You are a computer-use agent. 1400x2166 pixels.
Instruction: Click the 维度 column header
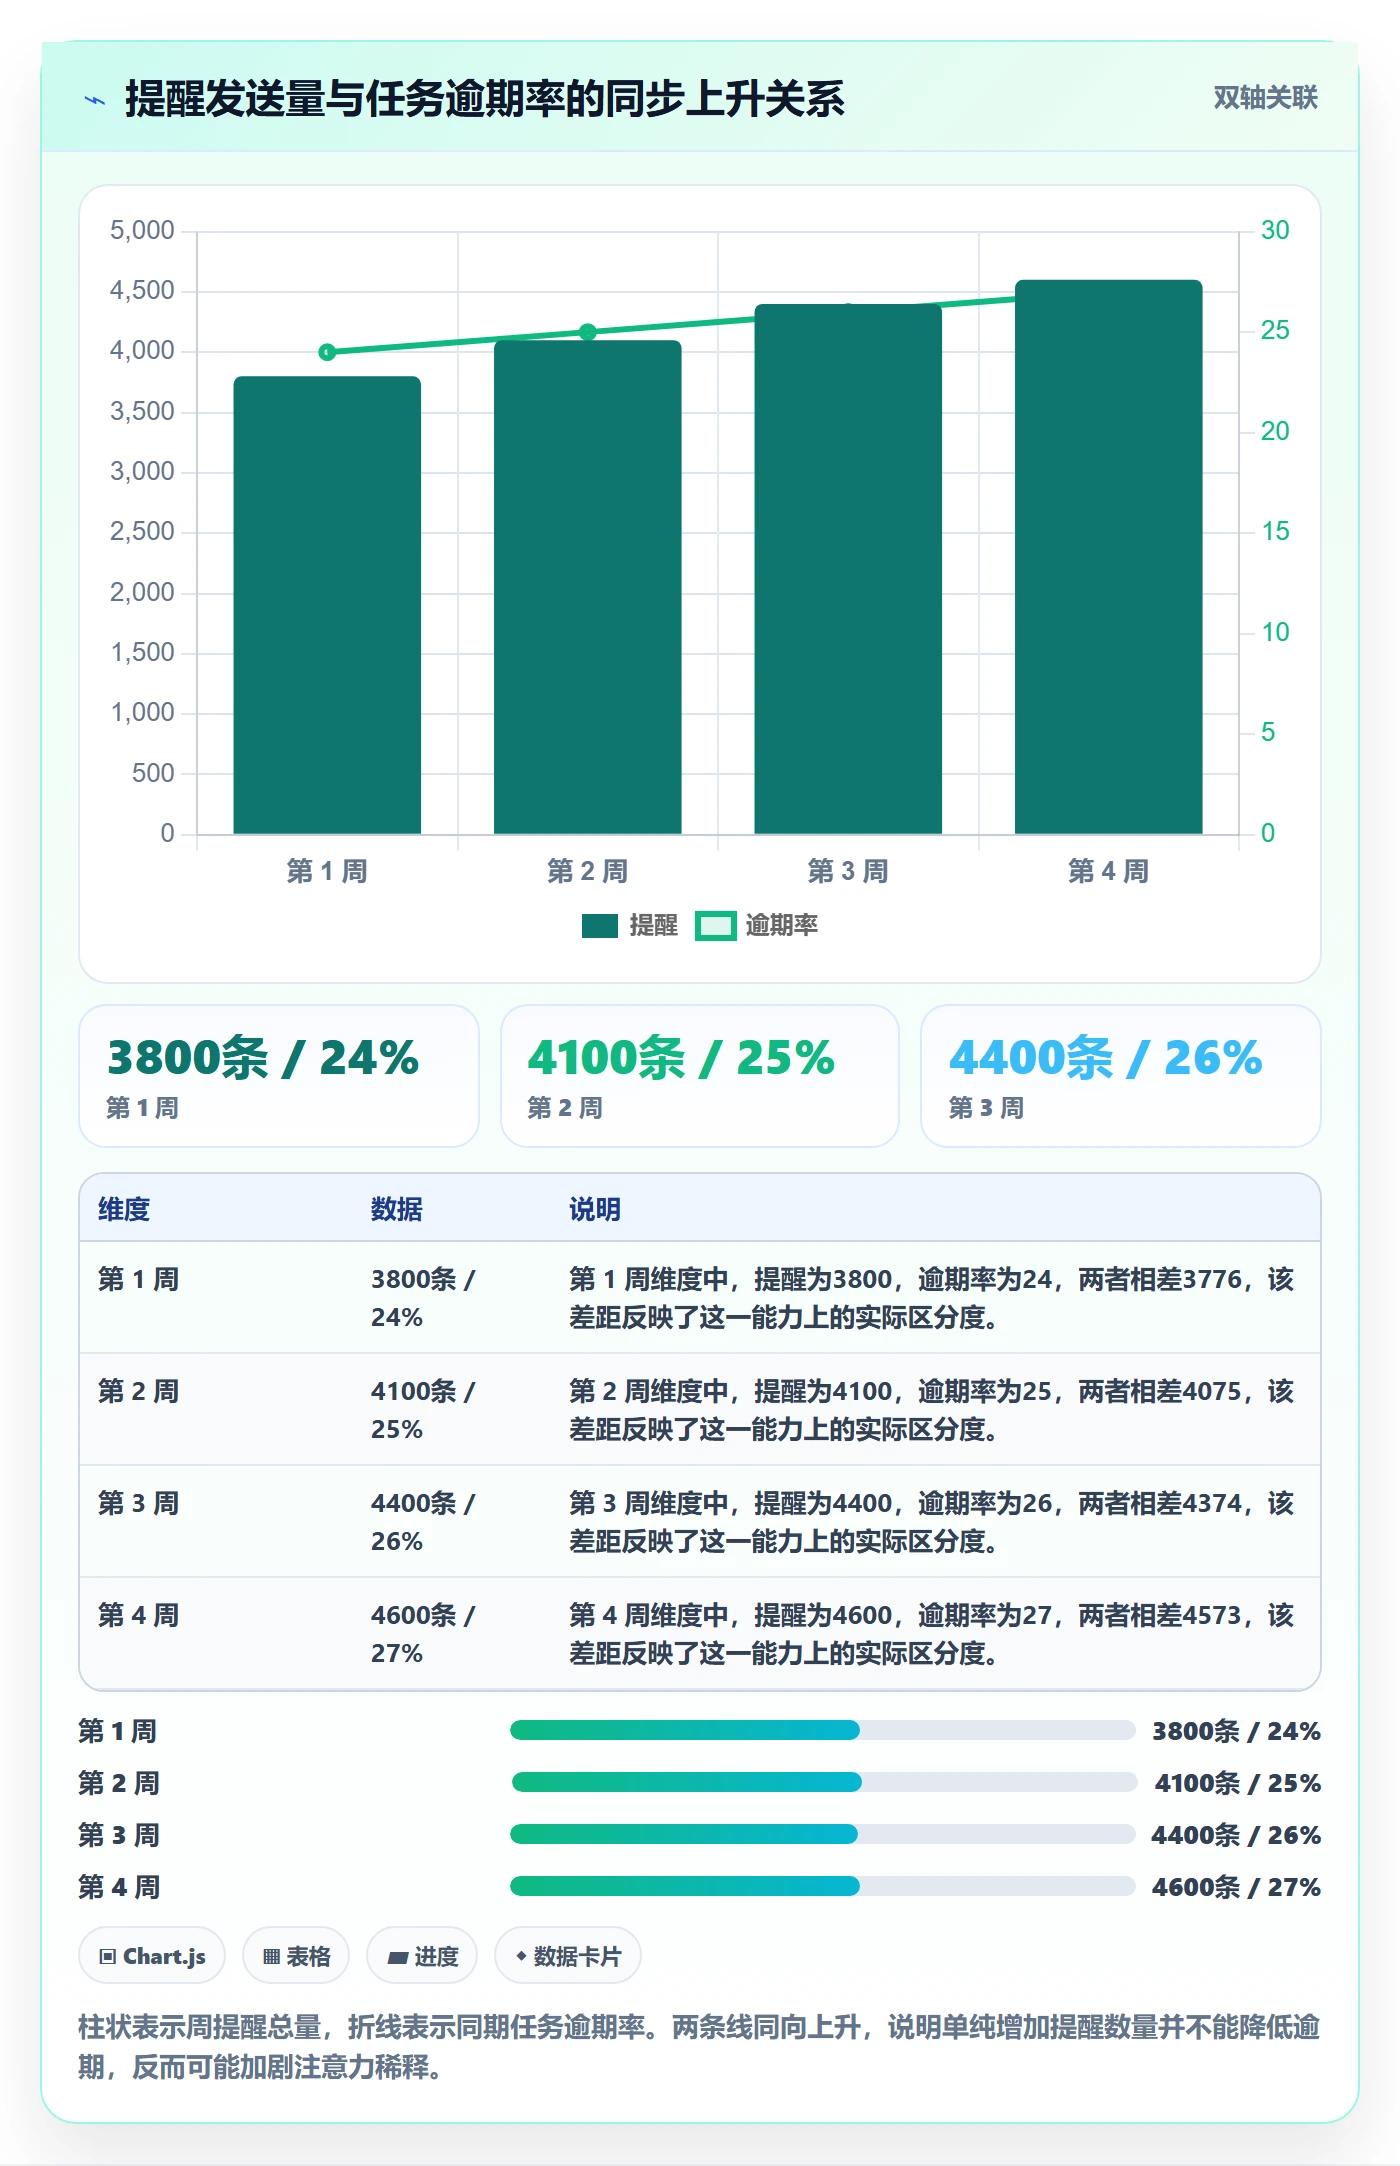(124, 1209)
